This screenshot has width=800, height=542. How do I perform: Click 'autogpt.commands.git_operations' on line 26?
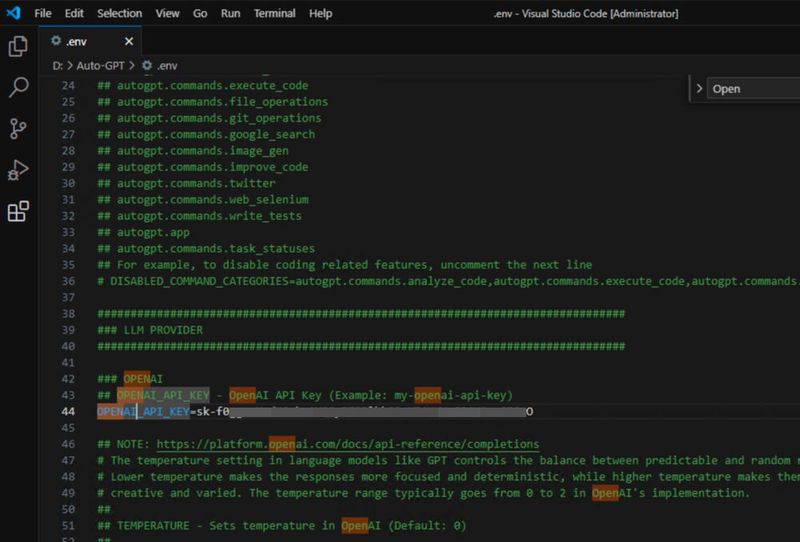point(219,118)
